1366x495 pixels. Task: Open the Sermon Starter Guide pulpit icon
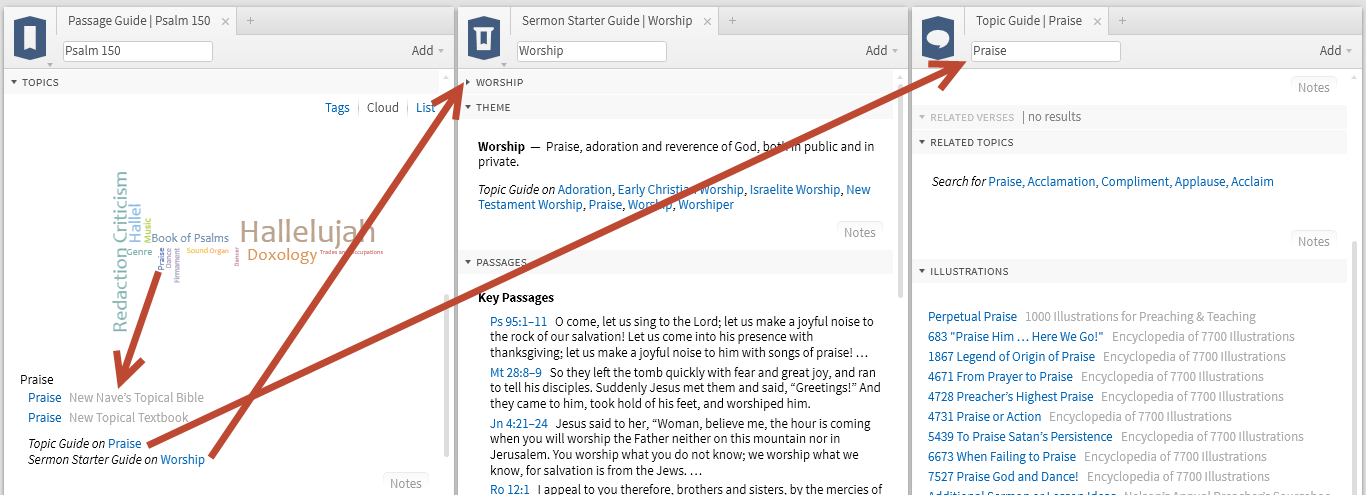(x=484, y=38)
